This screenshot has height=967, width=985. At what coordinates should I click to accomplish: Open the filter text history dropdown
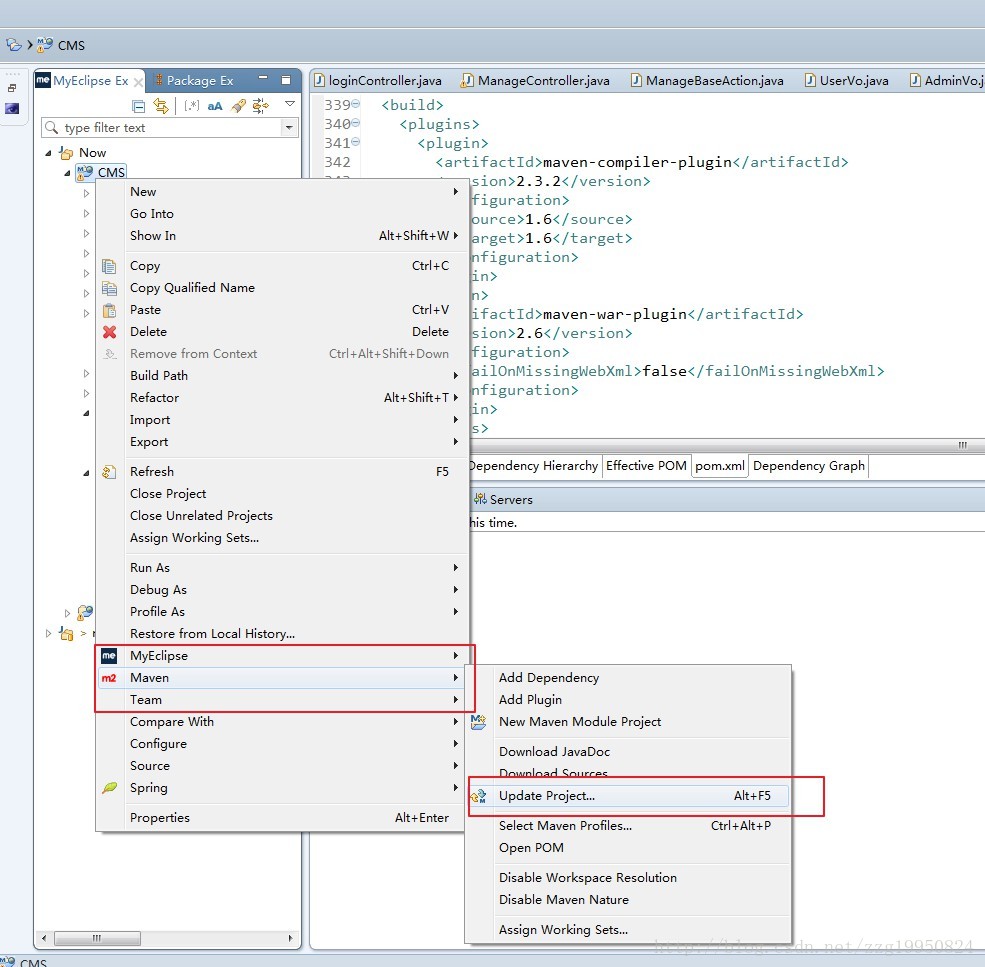tap(289, 128)
